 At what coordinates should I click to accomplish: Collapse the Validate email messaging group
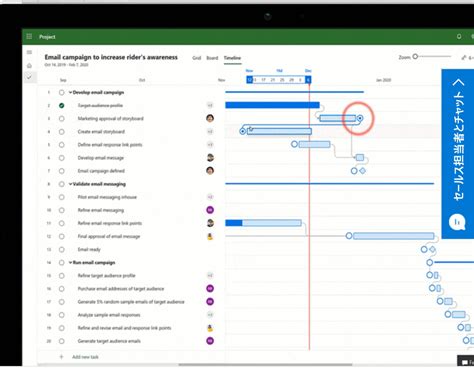coord(70,184)
